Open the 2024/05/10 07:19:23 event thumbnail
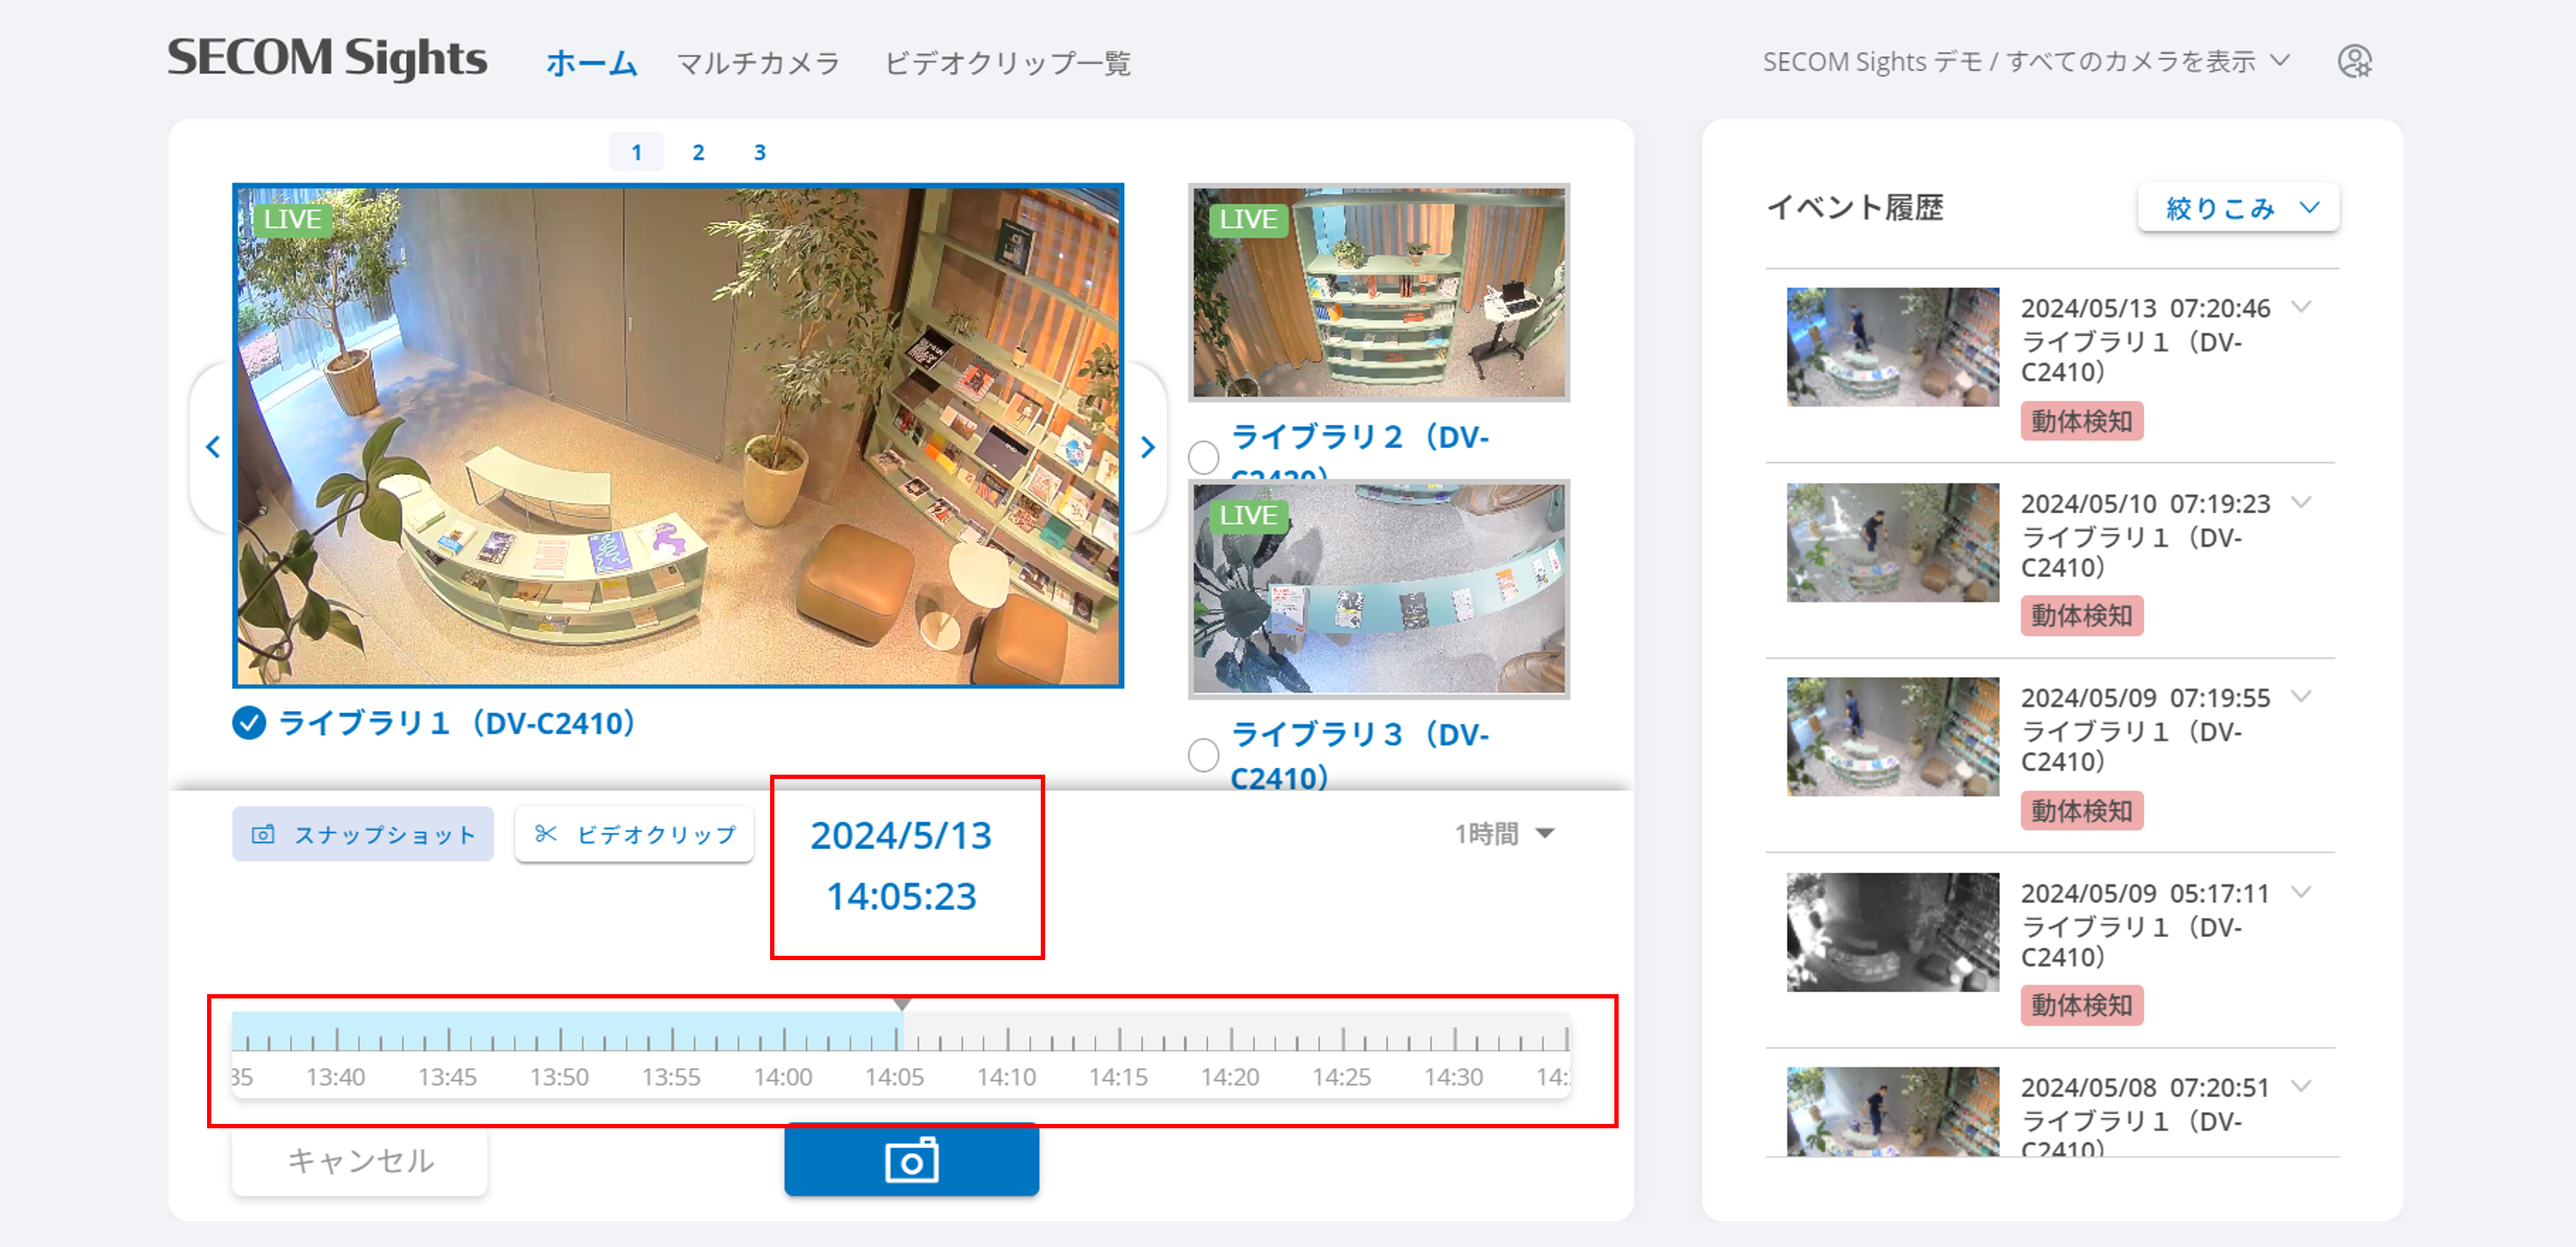This screenshot has height=1247, width=2576. [1893, 542]
